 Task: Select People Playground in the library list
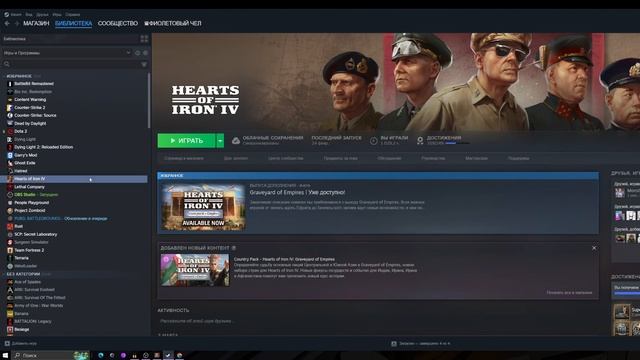(x=32, y=202)
